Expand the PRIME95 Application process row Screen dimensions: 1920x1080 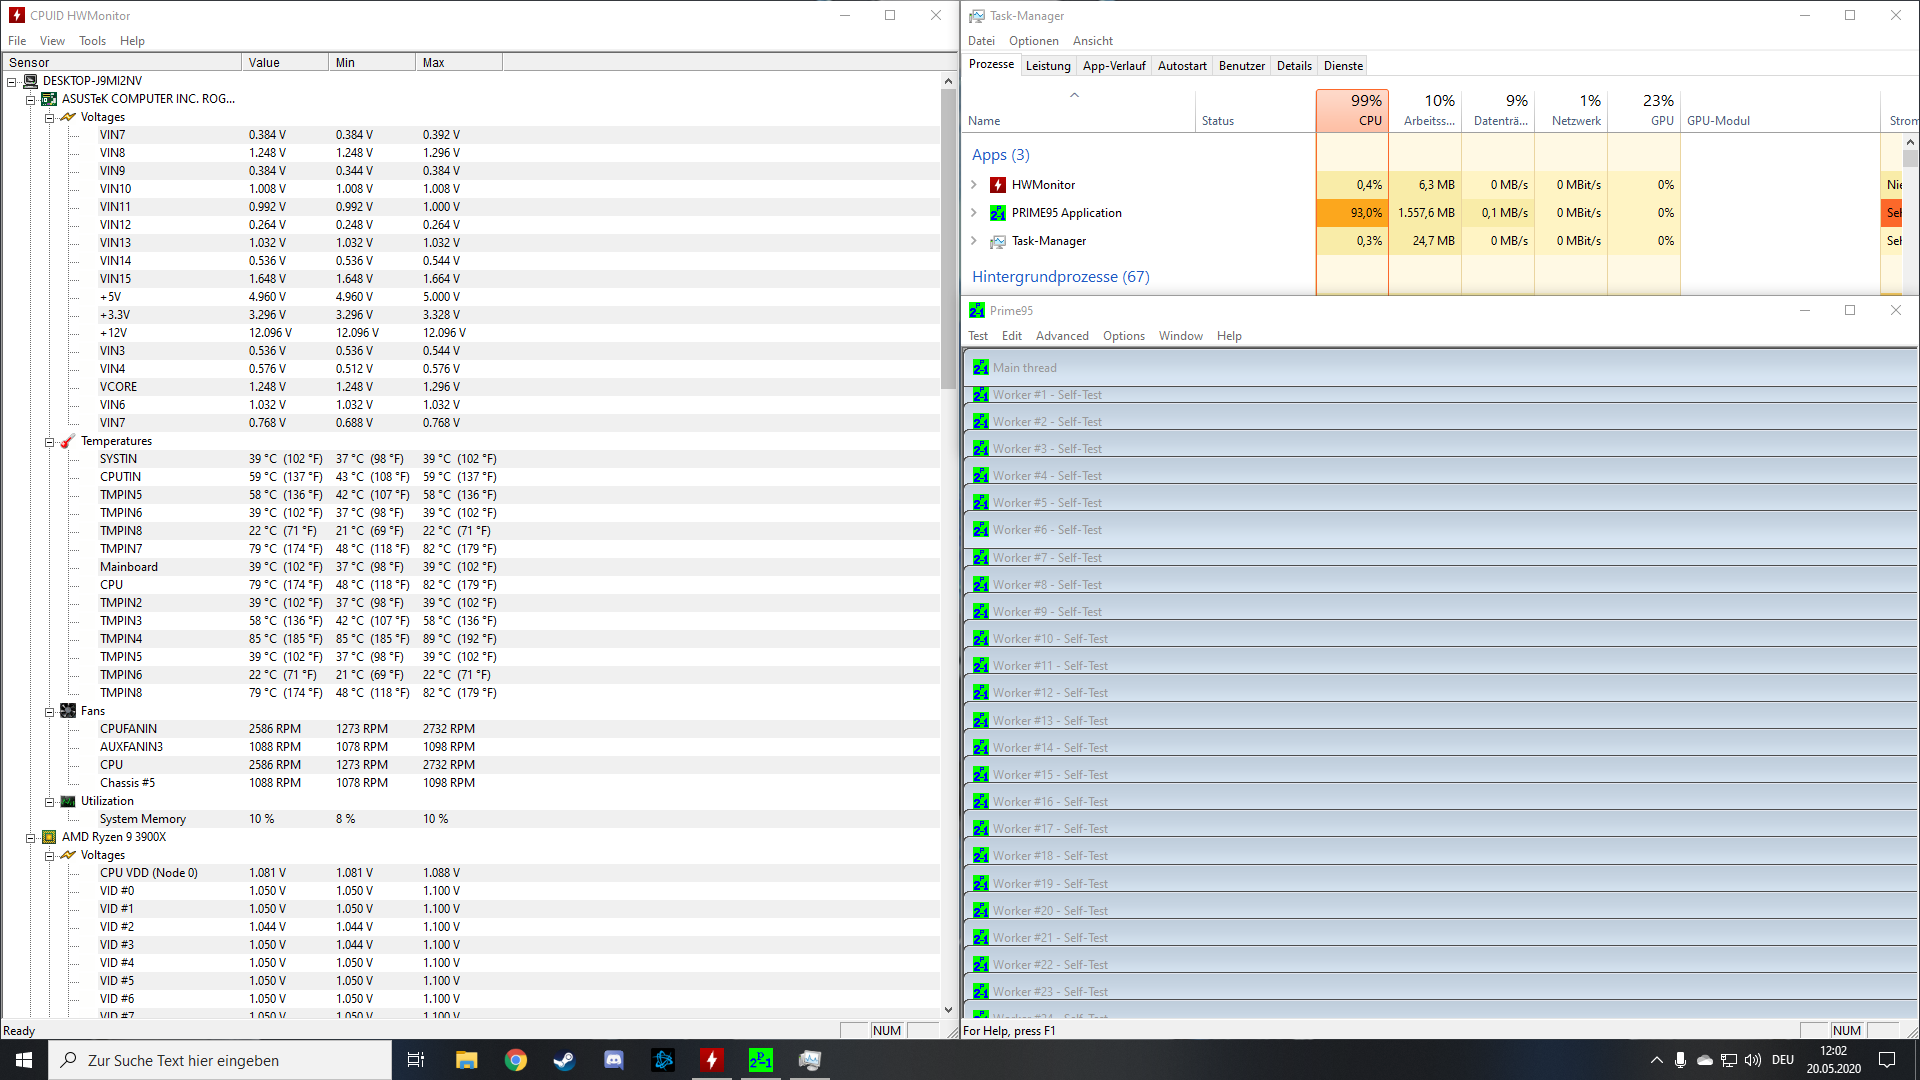tap(973, 213)
